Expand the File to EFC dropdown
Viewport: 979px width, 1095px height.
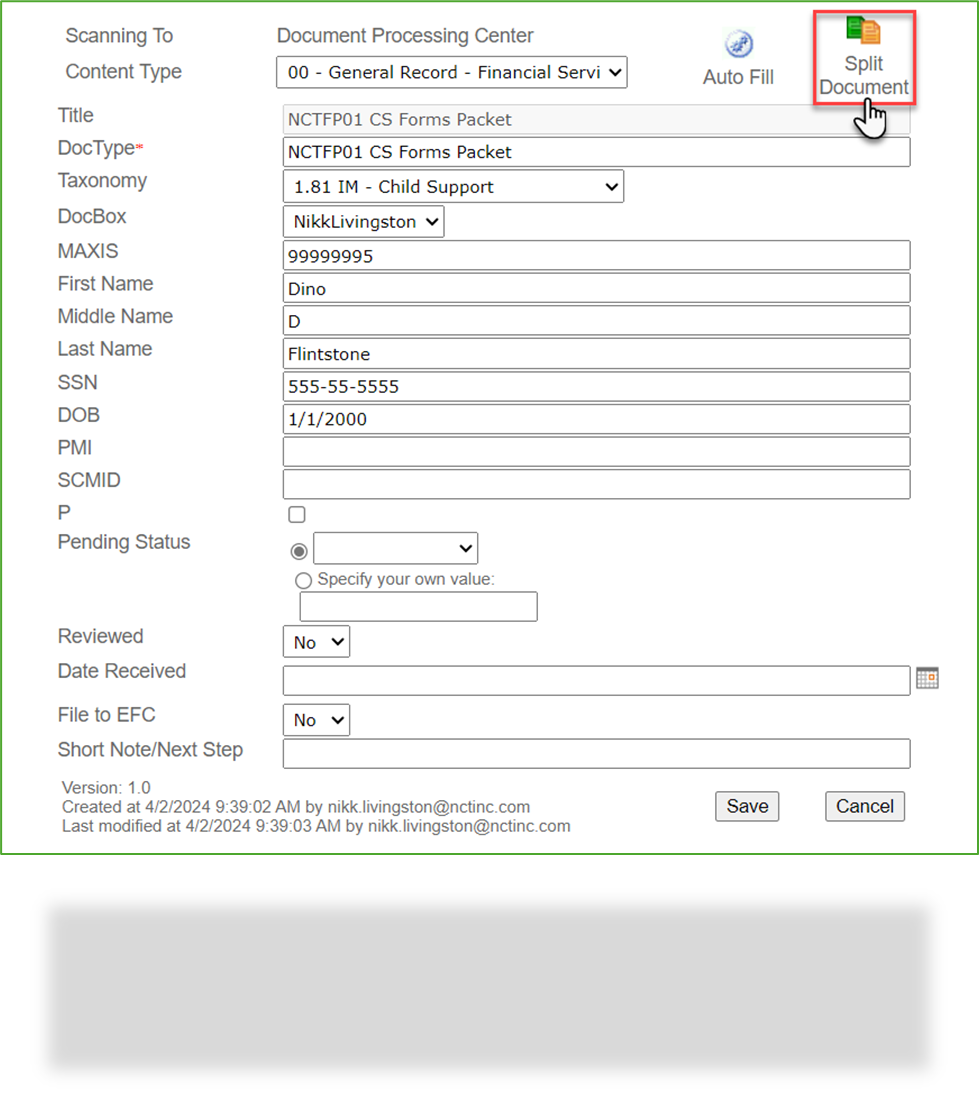tap(316, 719)
